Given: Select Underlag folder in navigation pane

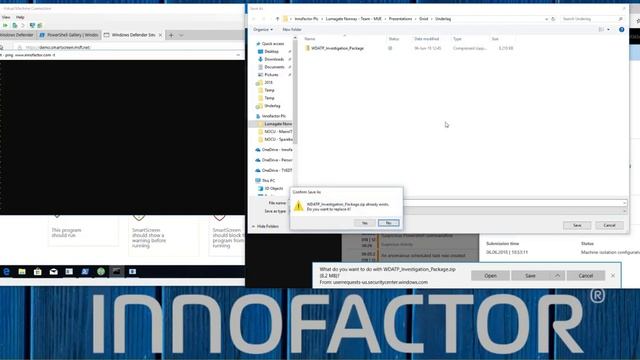Looking at the screenshot, I should (x=272, y=106).
